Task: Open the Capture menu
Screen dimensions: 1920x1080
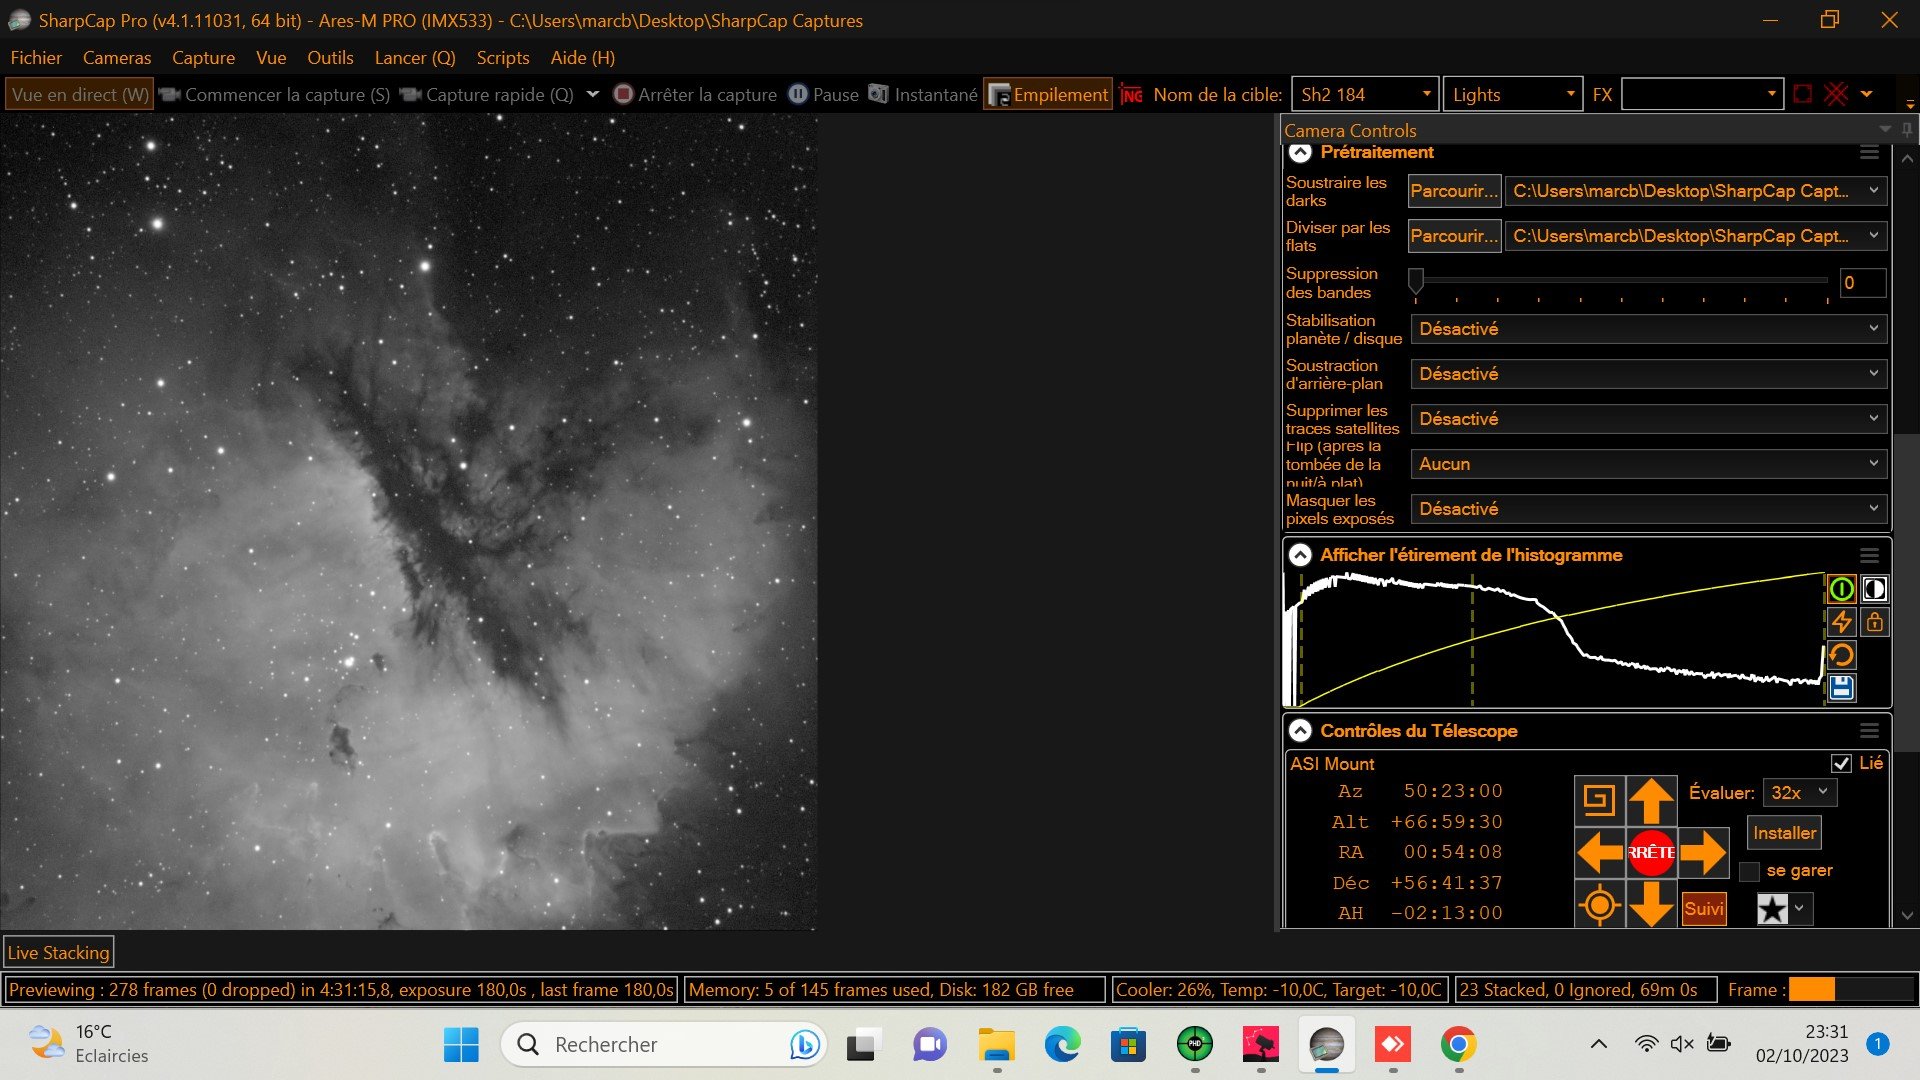Action: (203, 58)
